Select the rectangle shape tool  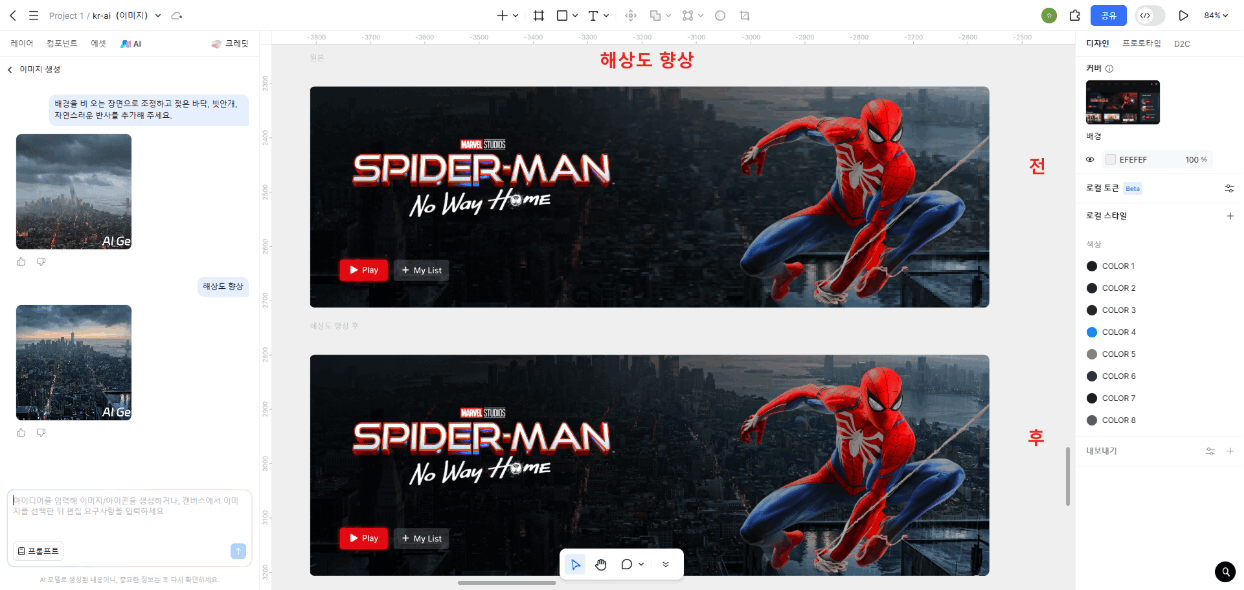[x=562, y=16]
